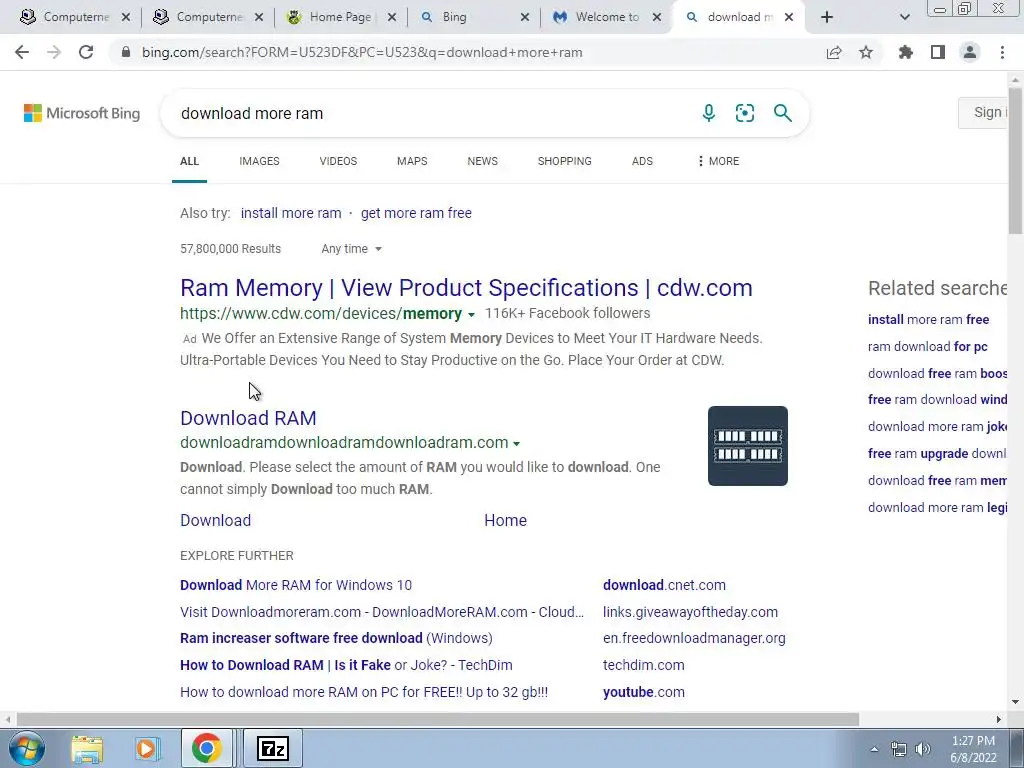
Task: Click related search 'ram download for pc'
Action: 927,347
